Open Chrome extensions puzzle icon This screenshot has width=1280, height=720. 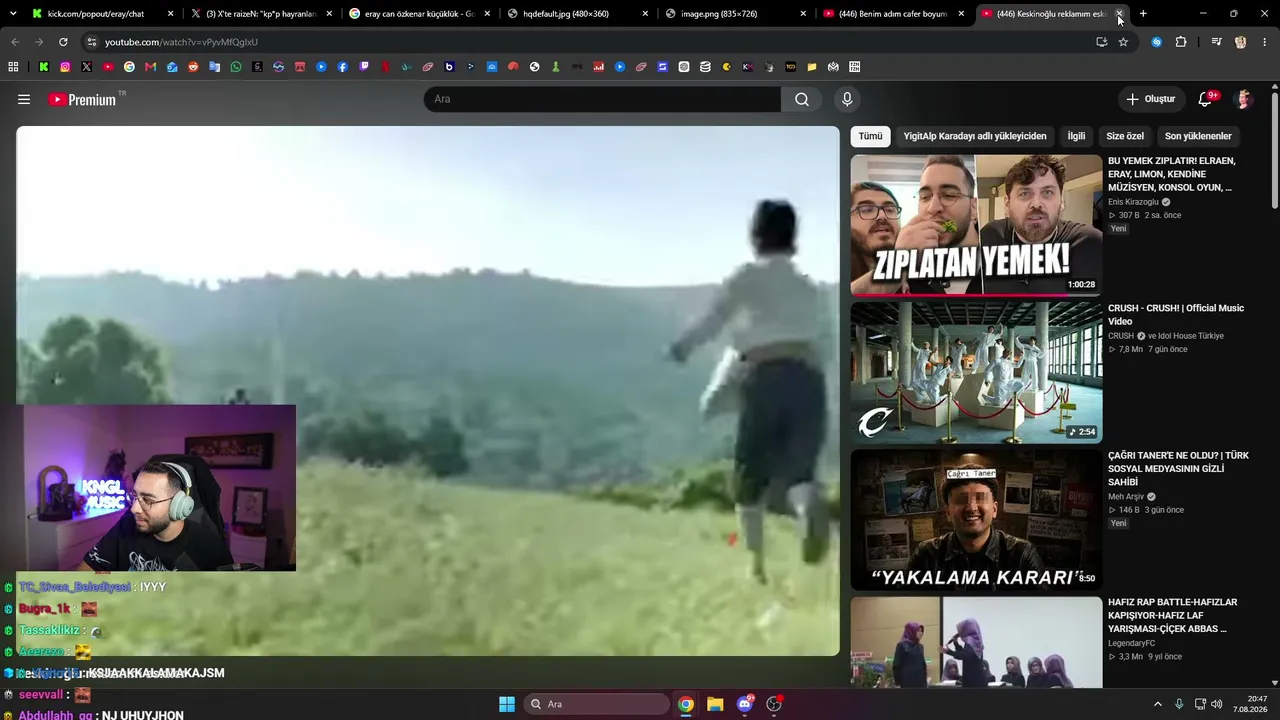(x=1181, y=42)
